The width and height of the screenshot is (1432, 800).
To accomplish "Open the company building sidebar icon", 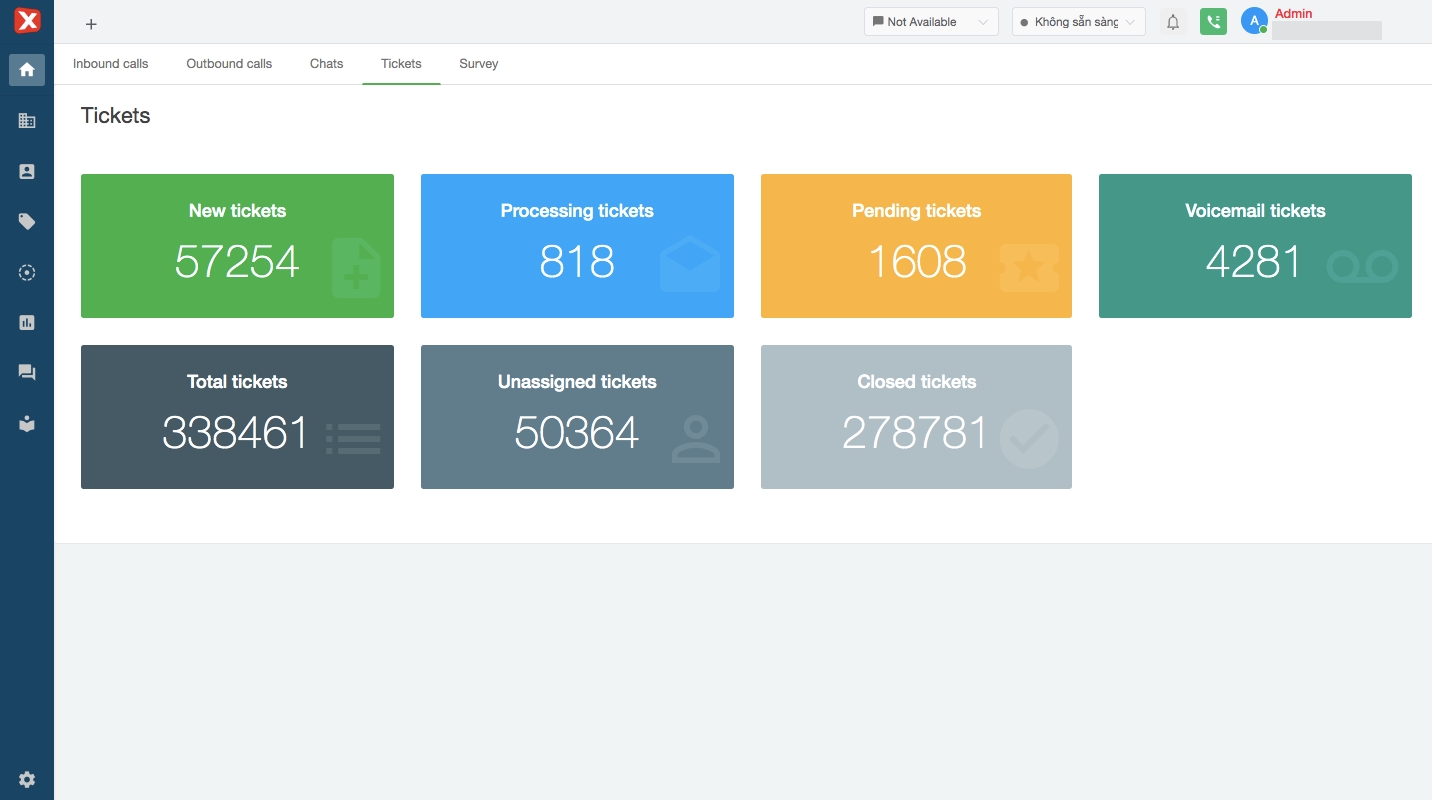I will [27, 121].
